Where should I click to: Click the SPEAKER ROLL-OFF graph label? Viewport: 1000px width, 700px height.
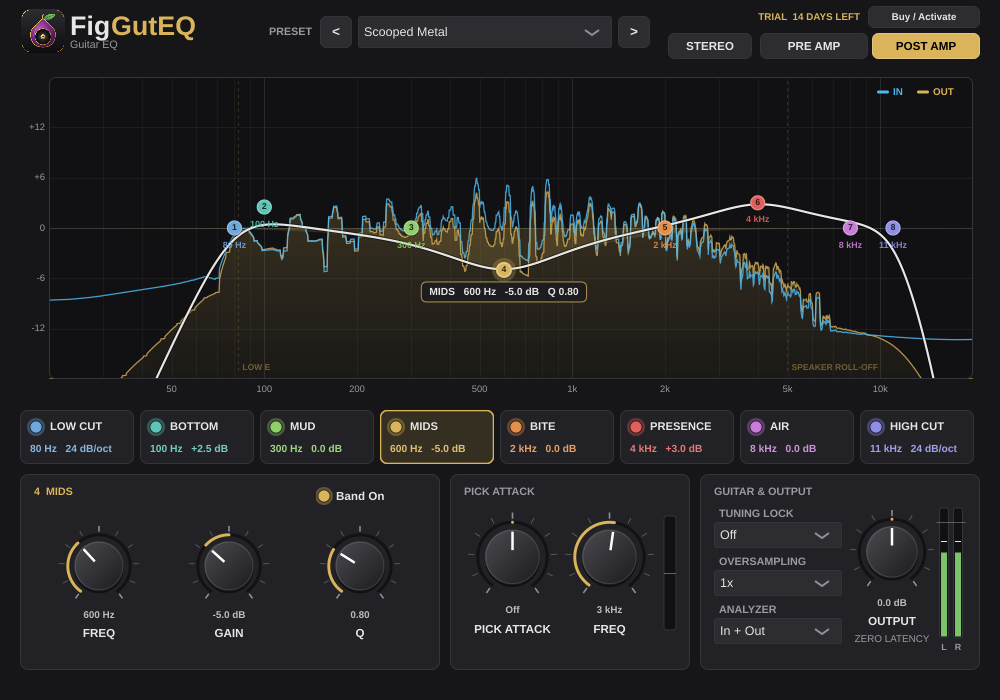(x=834, y=367)
